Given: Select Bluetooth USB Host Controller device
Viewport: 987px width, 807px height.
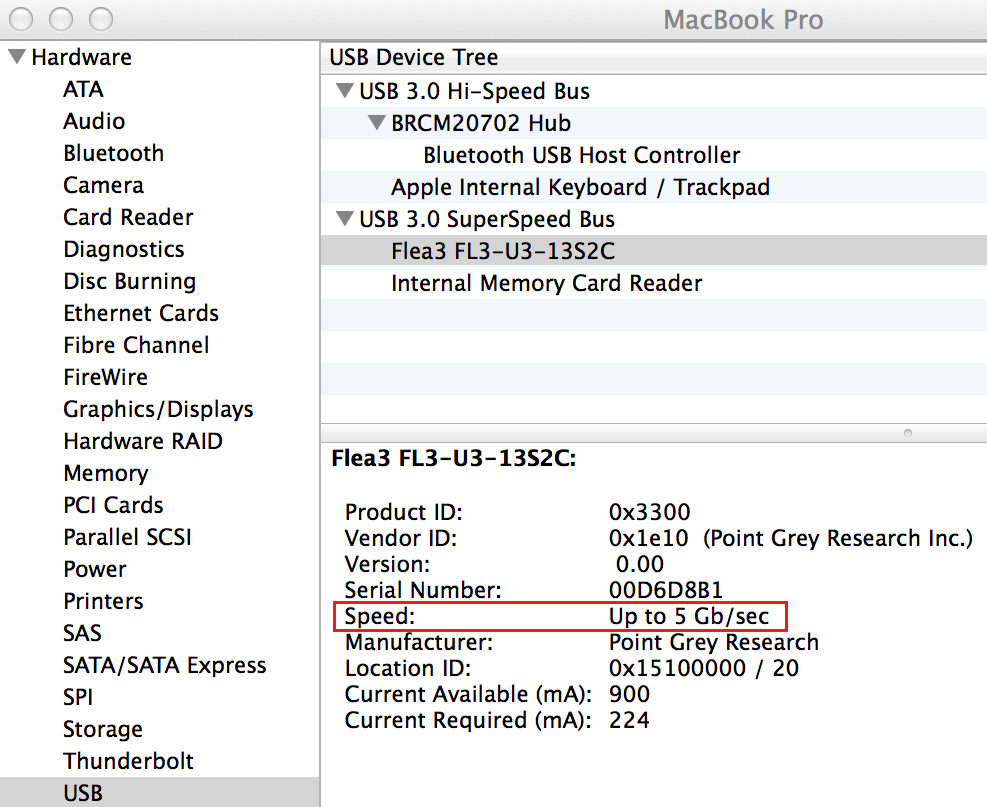Looking at the screenshot, I should 581,155.
